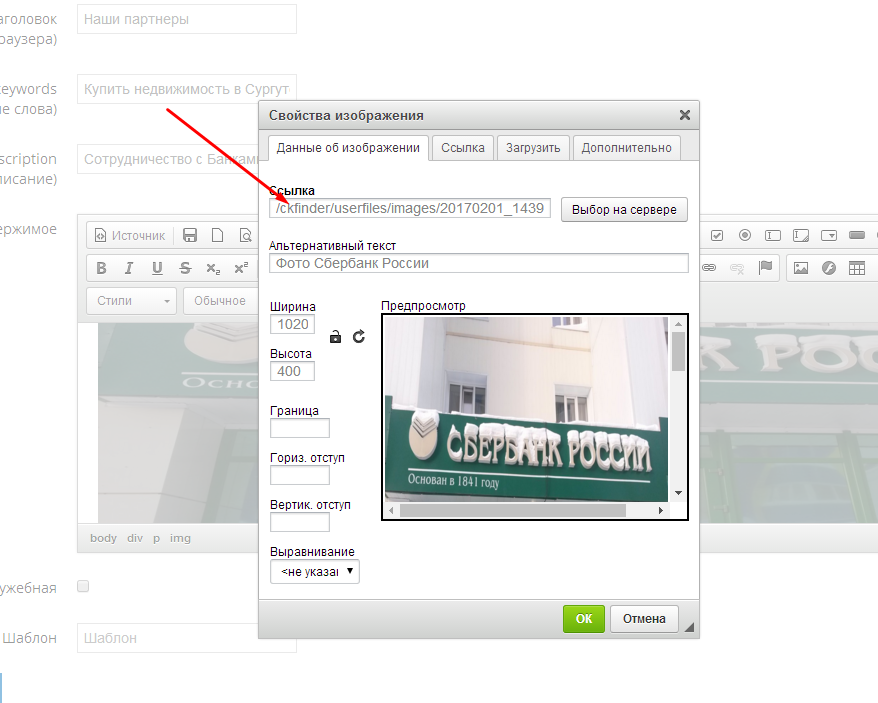The image size is (878, 703).
Task: Switch to the Ссылка tab
Action: tap(463, 148)
